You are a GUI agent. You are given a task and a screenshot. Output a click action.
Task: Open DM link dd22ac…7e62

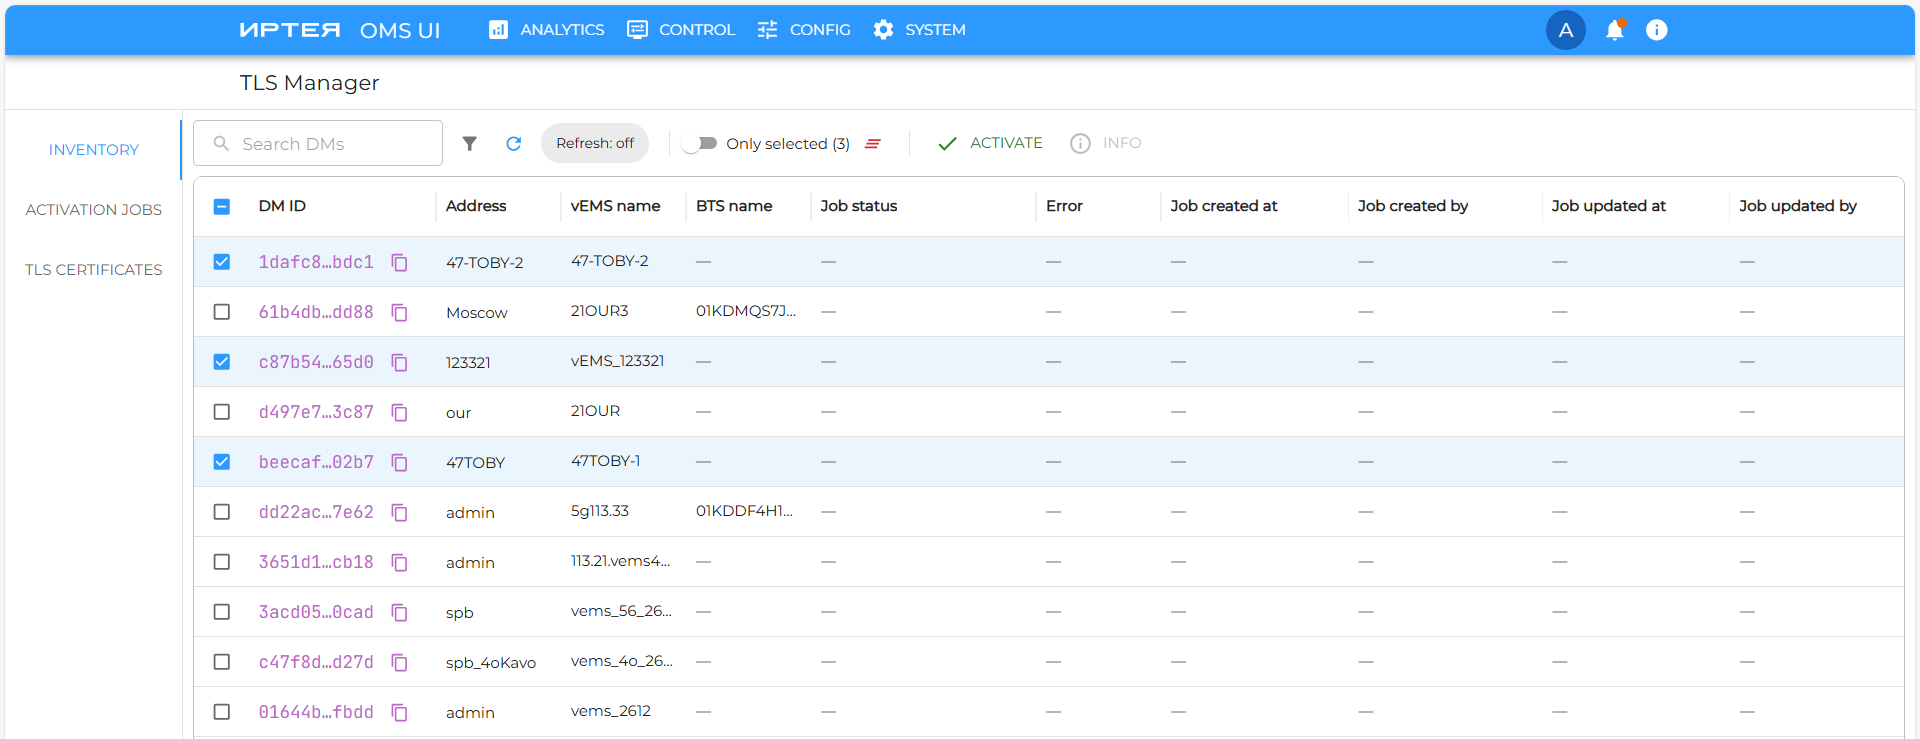click(316, 512)
